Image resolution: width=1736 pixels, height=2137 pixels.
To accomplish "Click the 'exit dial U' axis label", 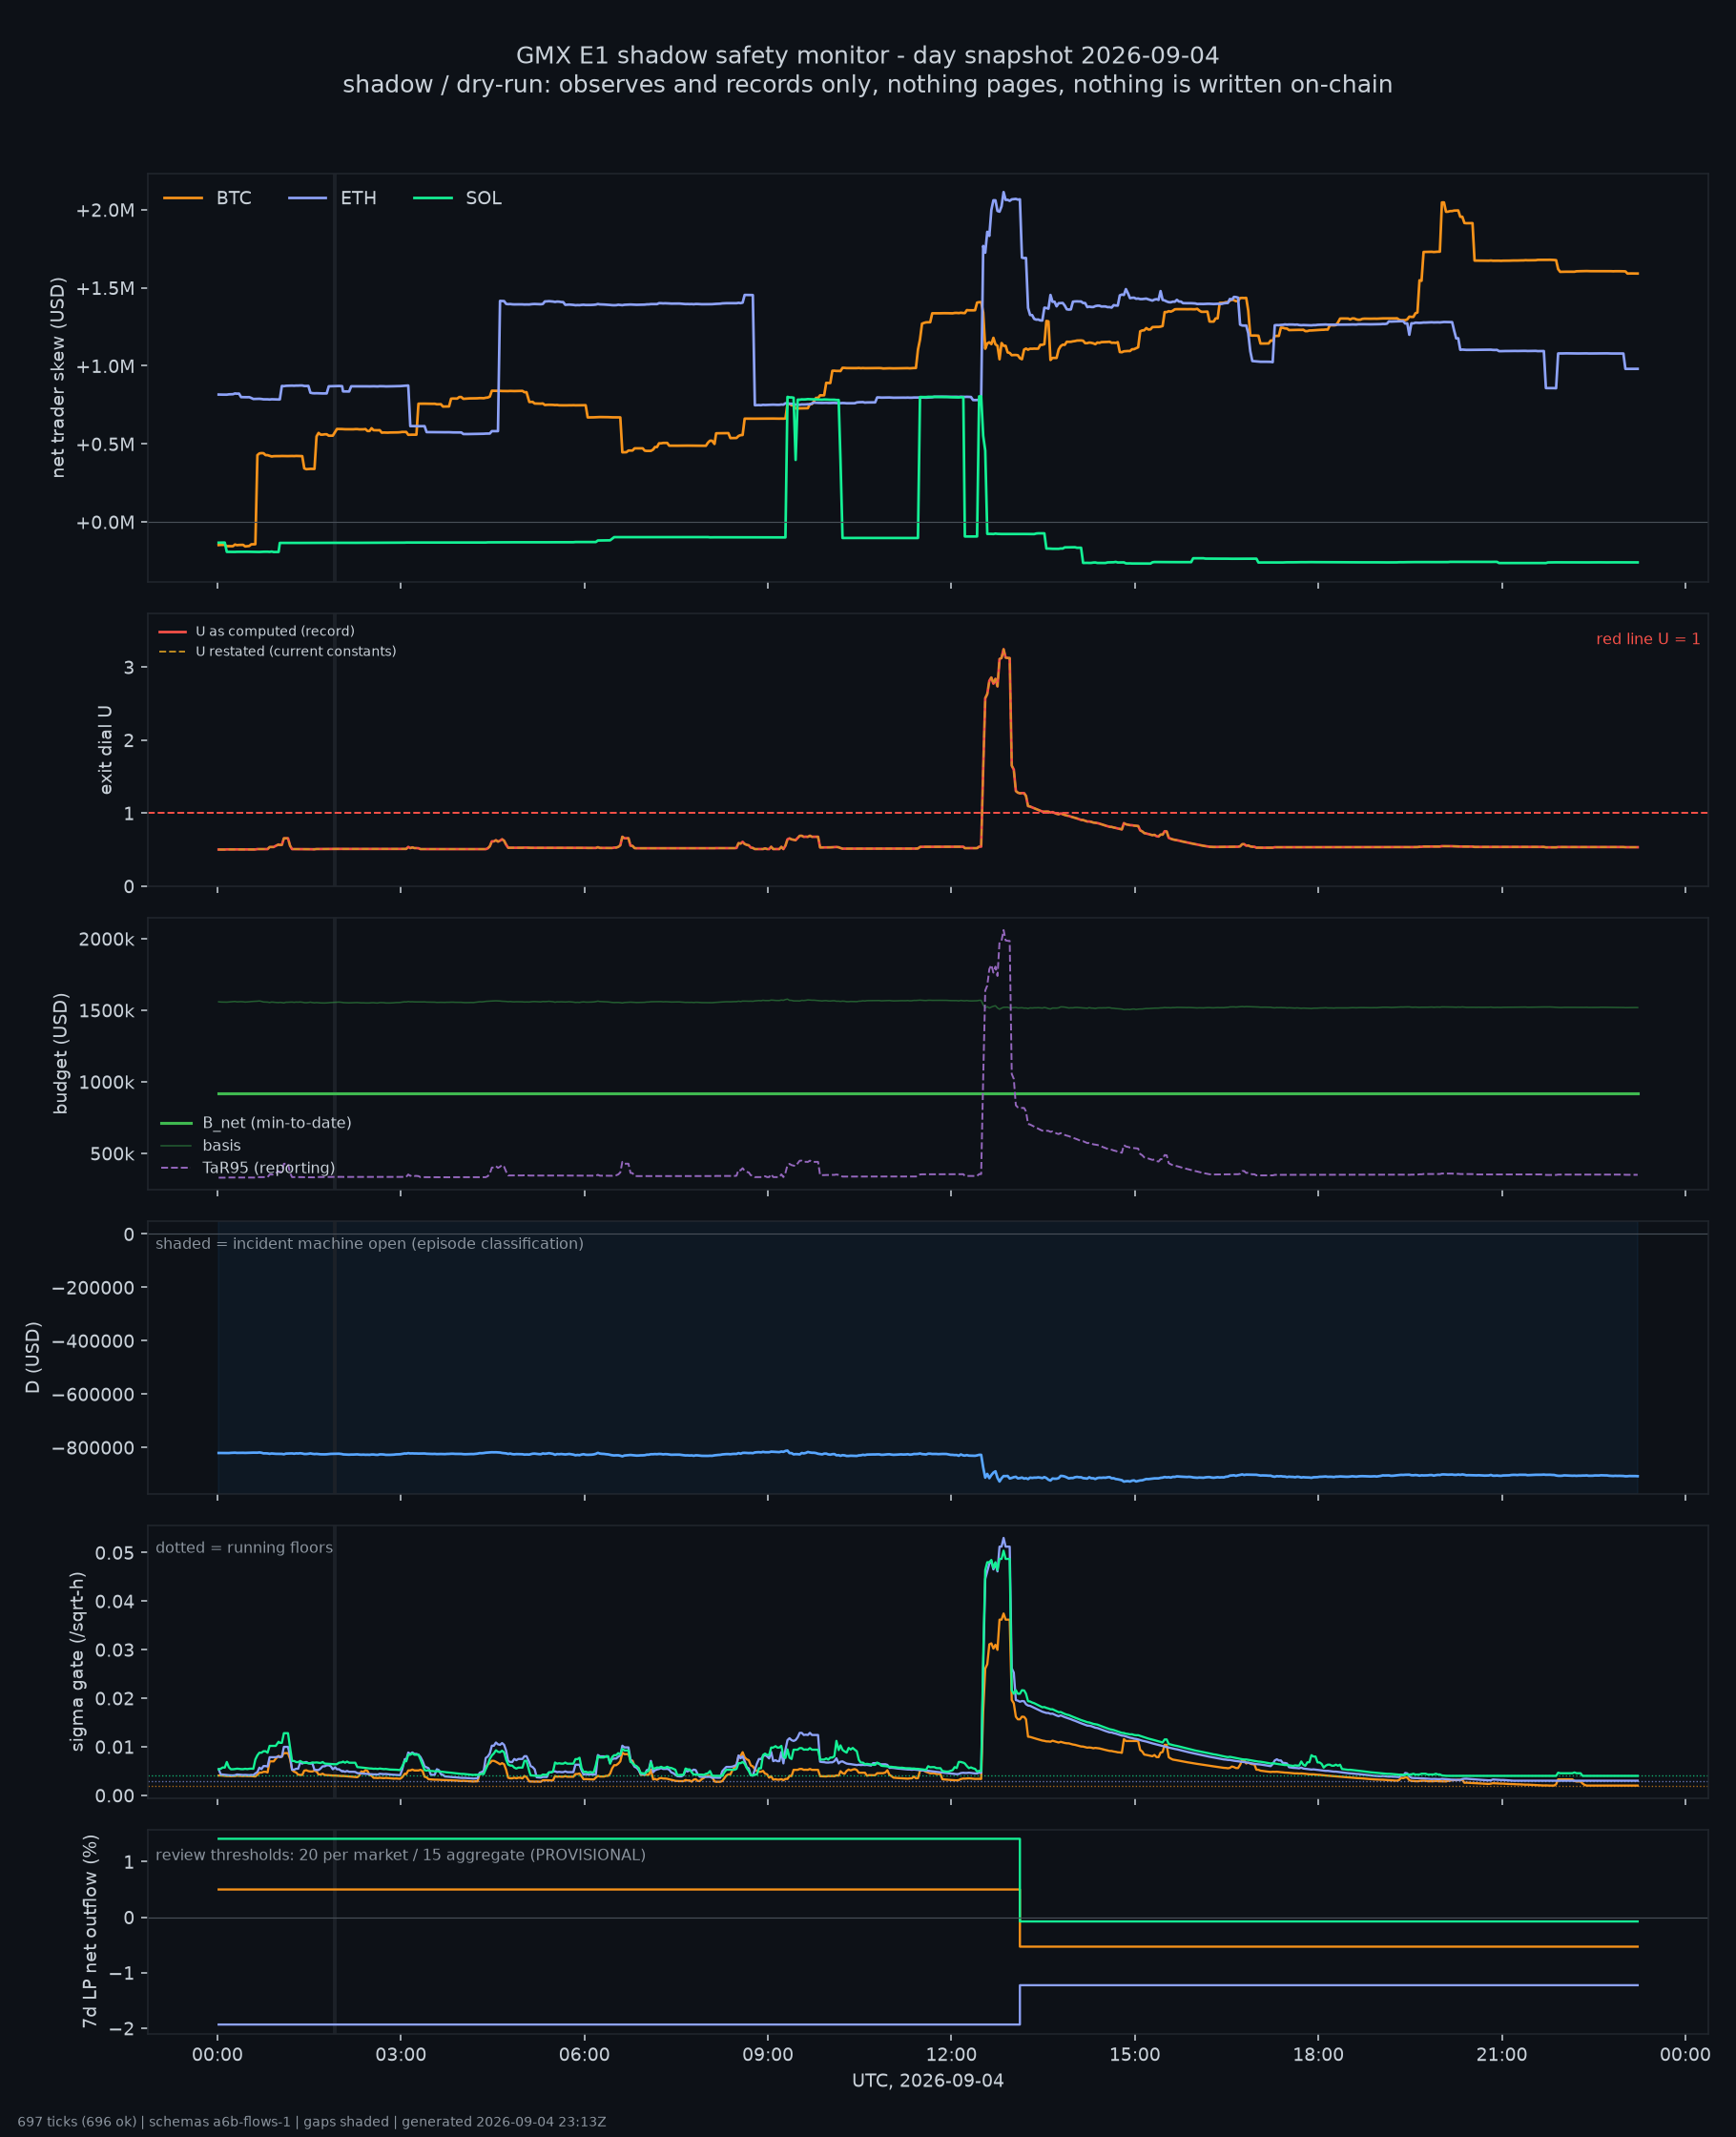I will click(x=105, y=750).
